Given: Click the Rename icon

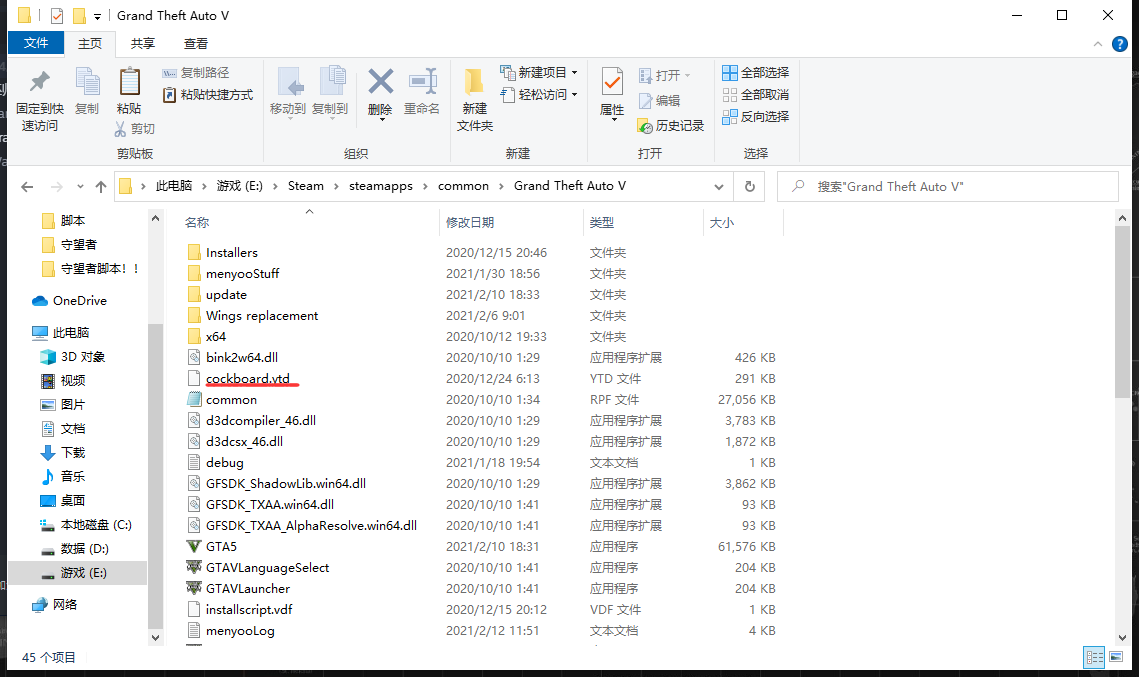Looking at the screenshot, I should pyautogui.click(x=422, y=82).
